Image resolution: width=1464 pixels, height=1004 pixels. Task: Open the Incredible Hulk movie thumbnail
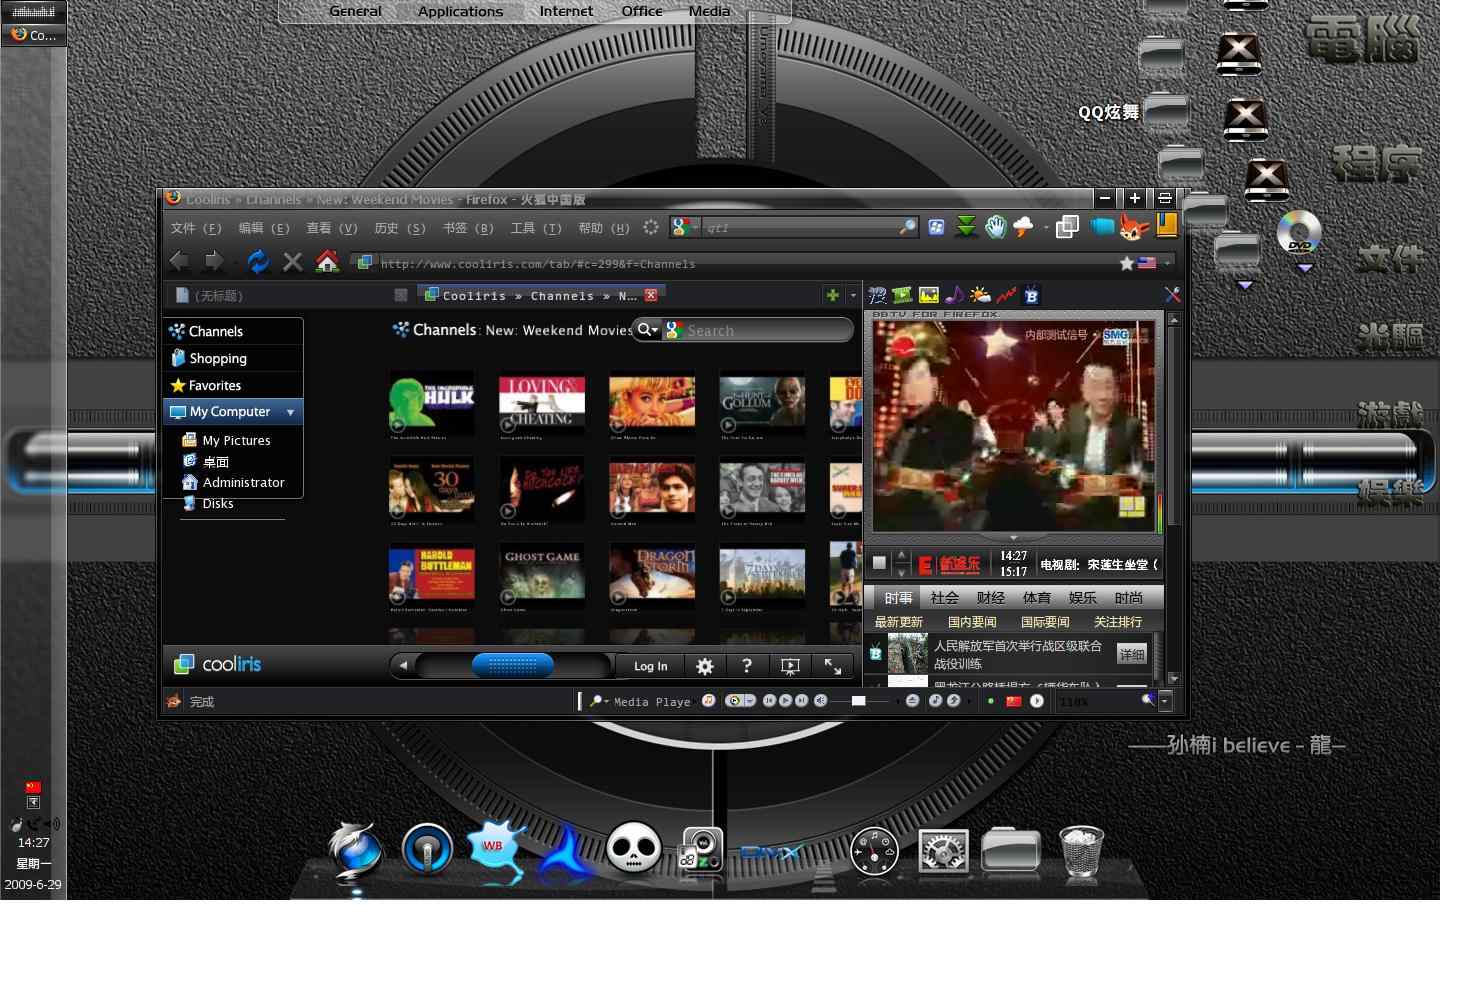point(432,404)
